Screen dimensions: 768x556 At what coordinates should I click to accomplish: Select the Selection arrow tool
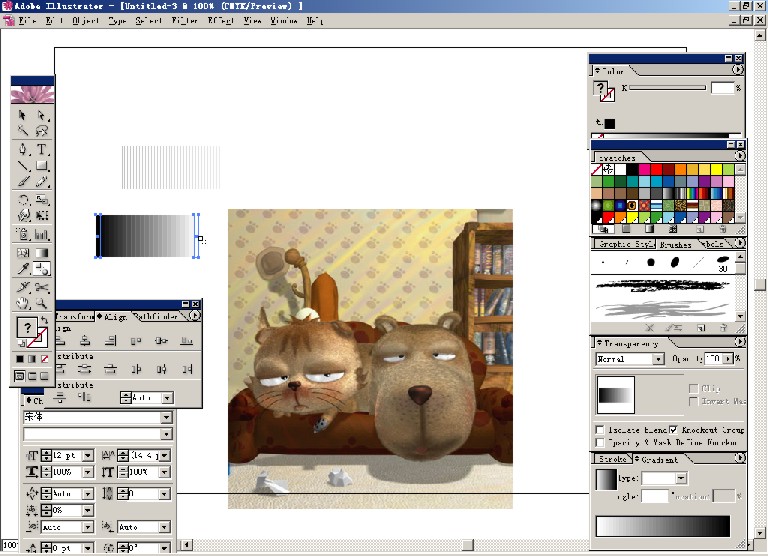pos(22,115)
